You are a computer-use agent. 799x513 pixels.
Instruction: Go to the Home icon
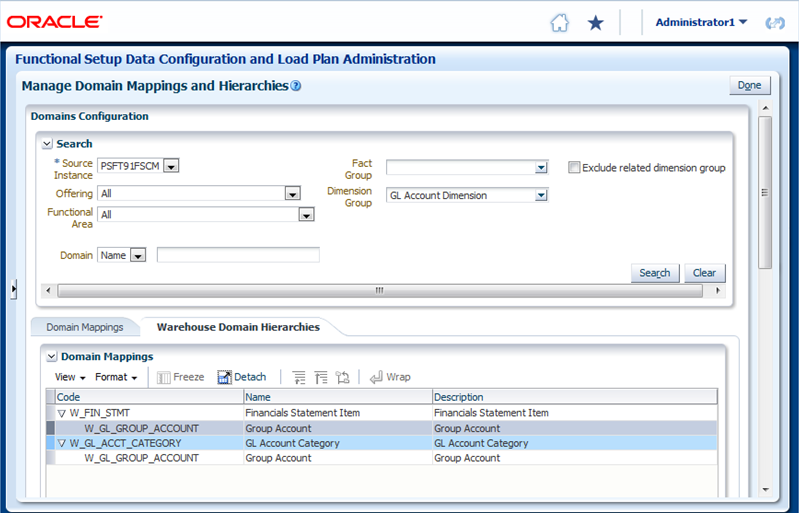click(560, 22)
